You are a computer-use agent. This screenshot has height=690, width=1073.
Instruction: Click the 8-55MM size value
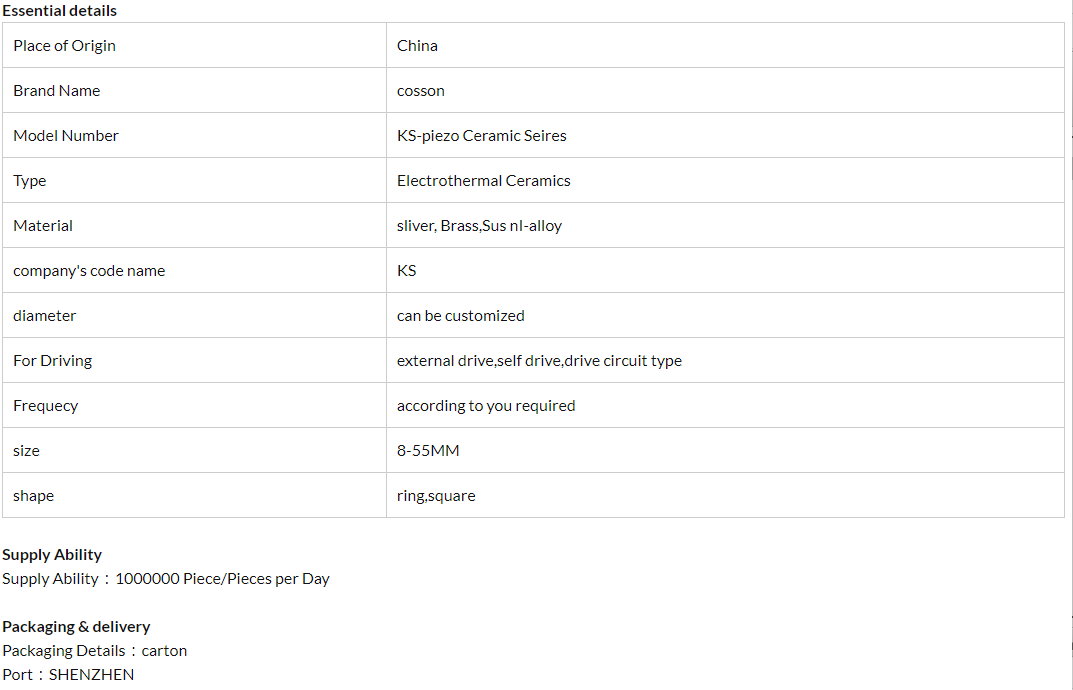428,451
